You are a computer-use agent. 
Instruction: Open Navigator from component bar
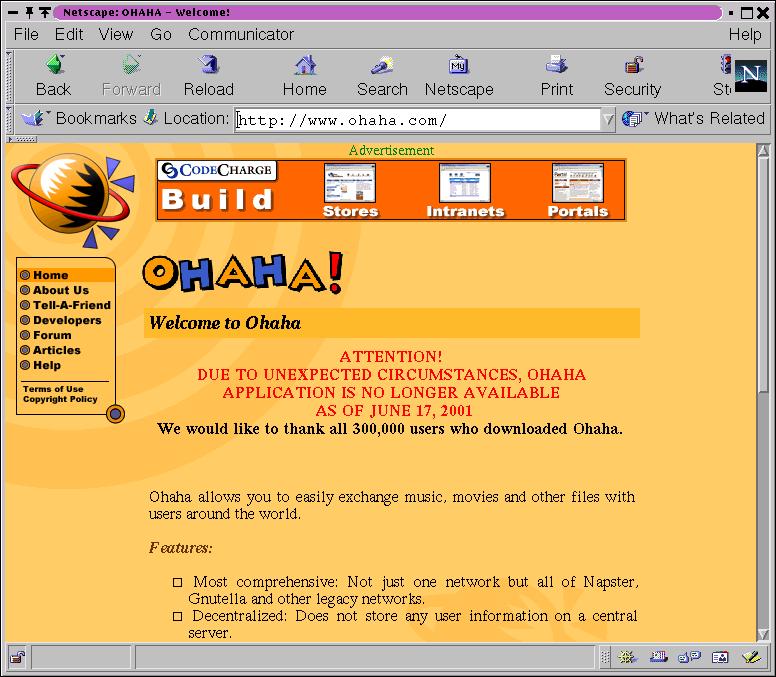pos(627,657)
